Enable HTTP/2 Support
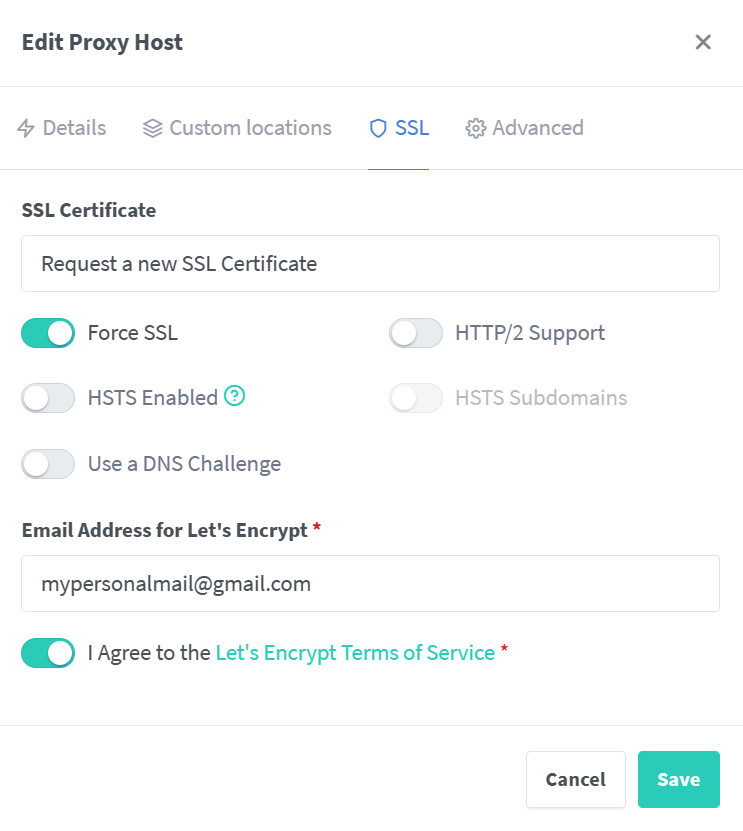 [416, 332]
